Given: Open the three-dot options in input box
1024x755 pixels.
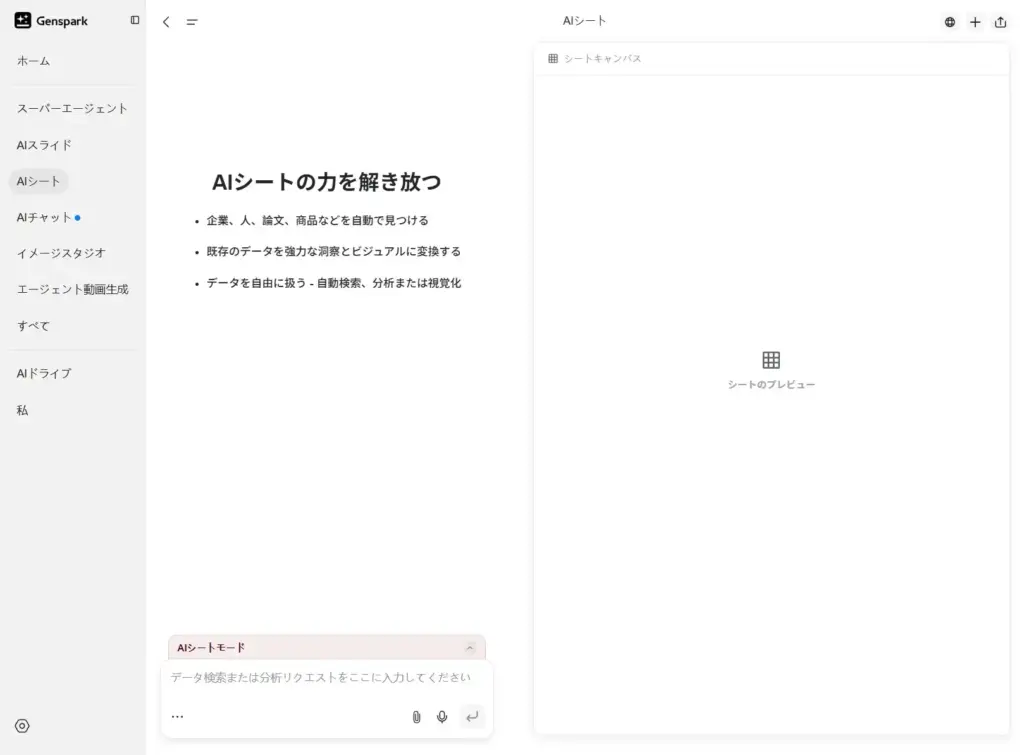Looking at the screenshot, I should point(177,716).
